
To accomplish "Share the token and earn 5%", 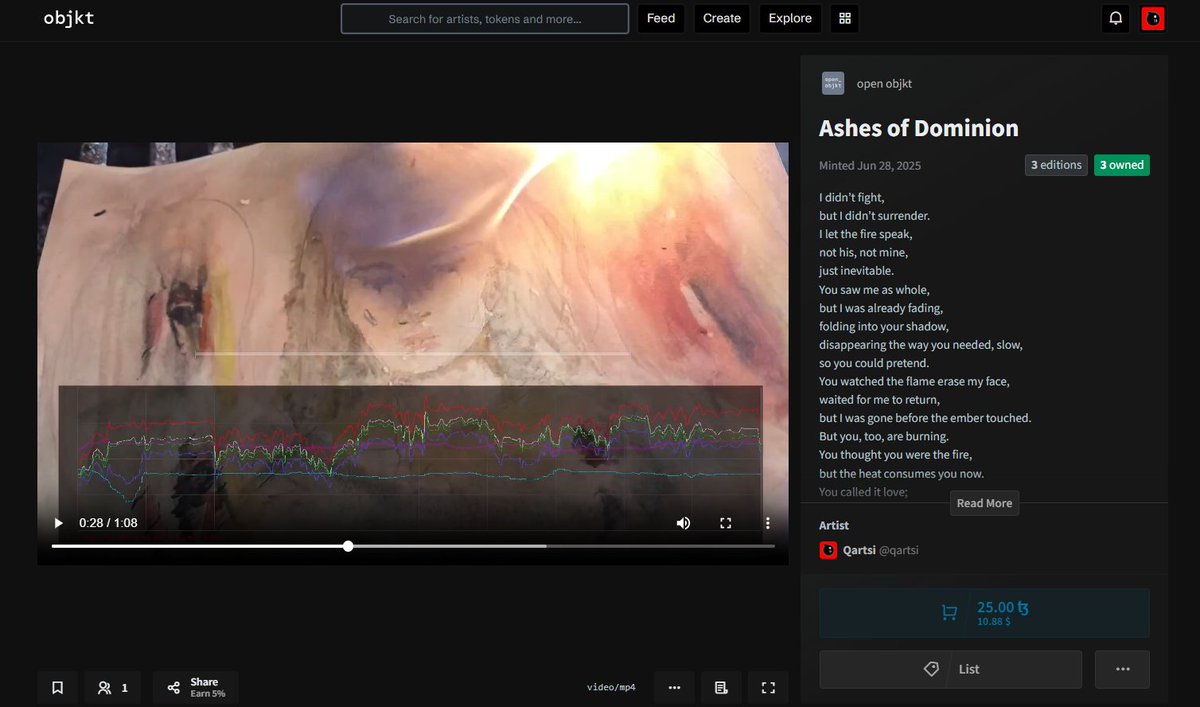I will coord(196,687).
